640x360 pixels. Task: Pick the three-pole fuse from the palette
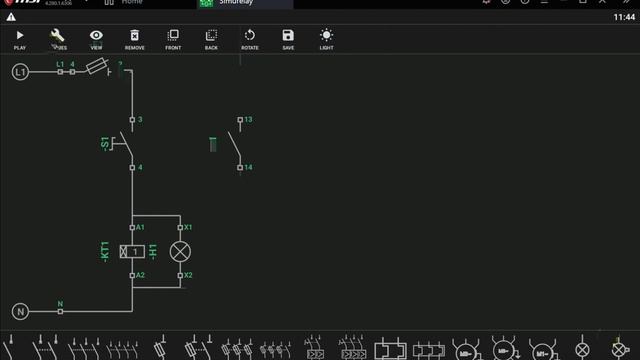[x=237, y=349]
